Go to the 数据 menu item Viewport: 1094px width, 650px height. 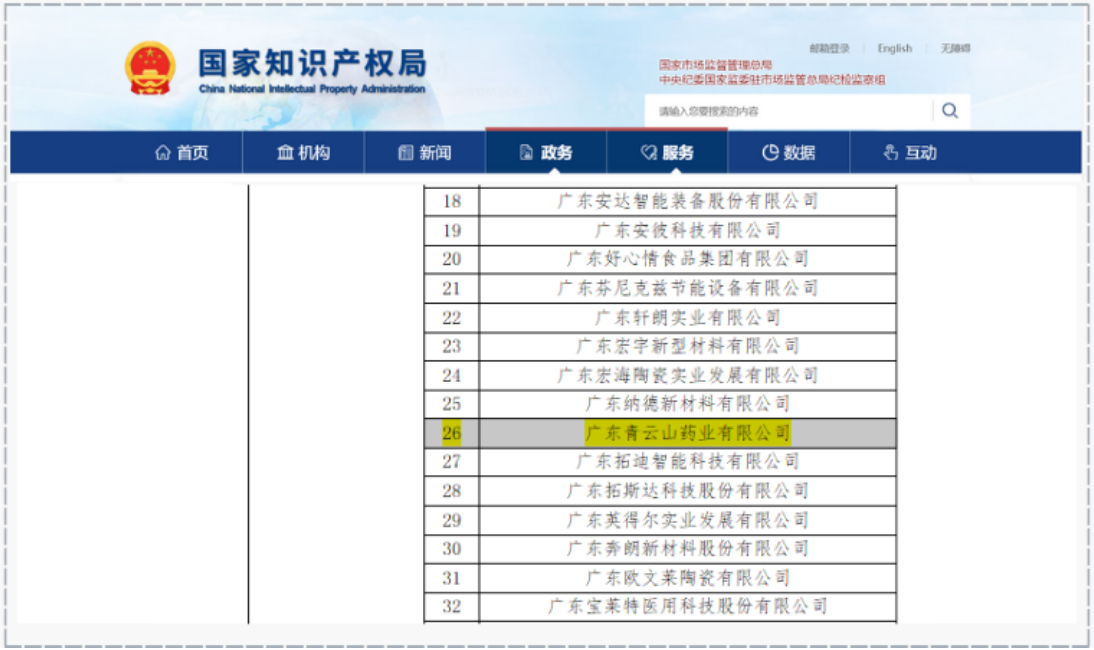(x=788, y=152)
